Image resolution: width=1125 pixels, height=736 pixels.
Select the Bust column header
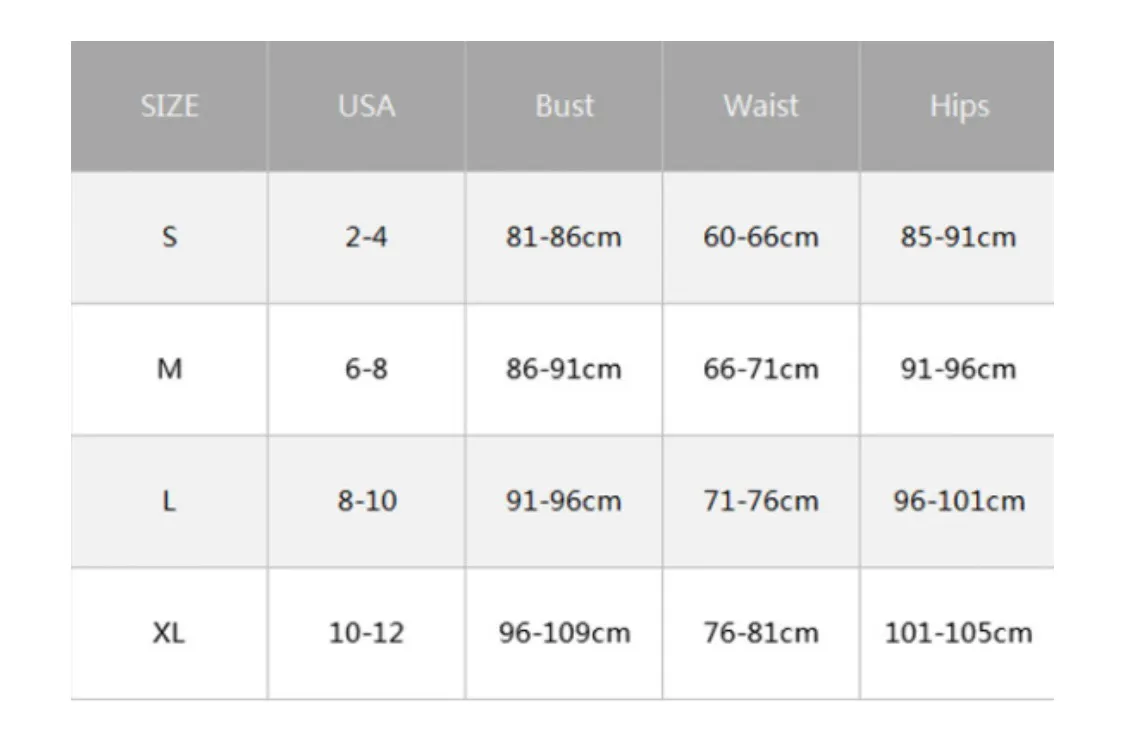click(x=564, y=106)
